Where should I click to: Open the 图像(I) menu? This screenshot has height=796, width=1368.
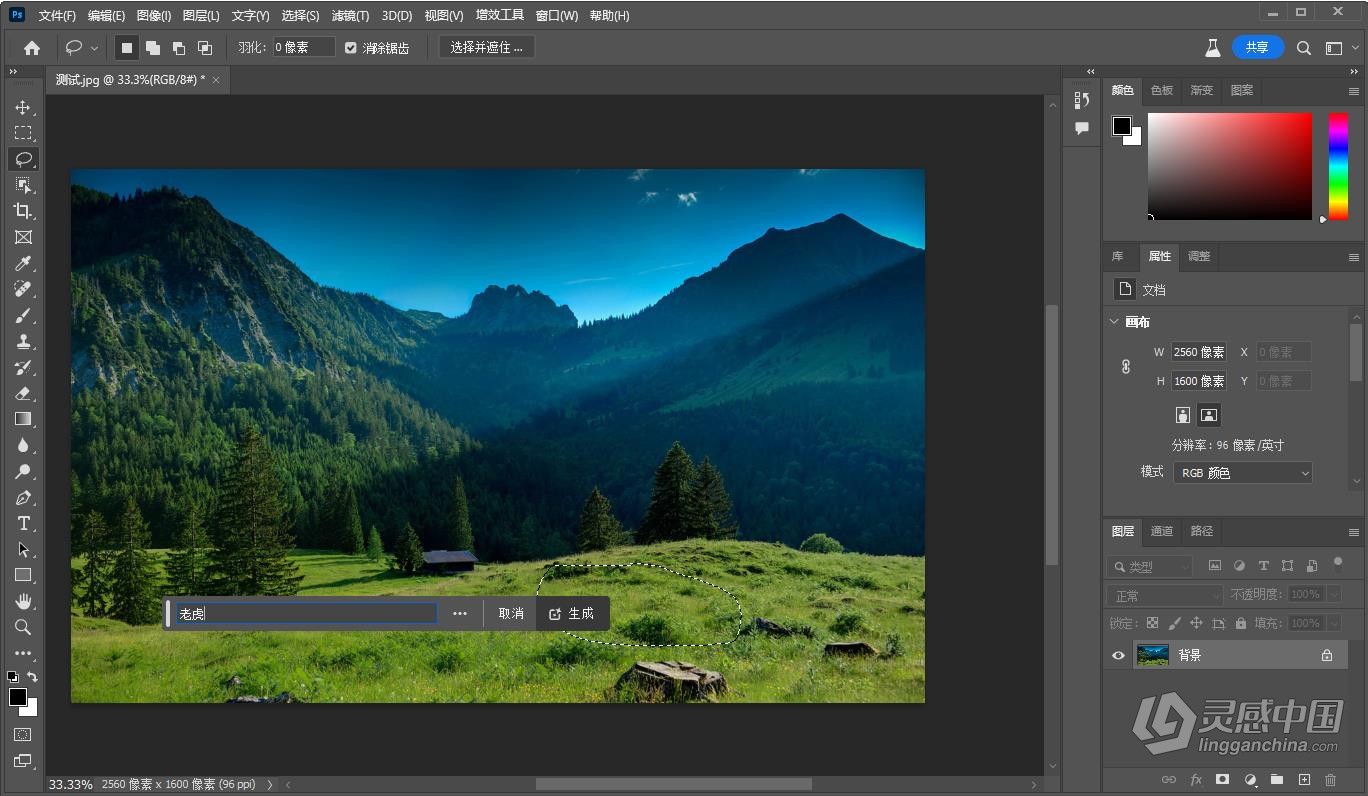coord(154,15)
